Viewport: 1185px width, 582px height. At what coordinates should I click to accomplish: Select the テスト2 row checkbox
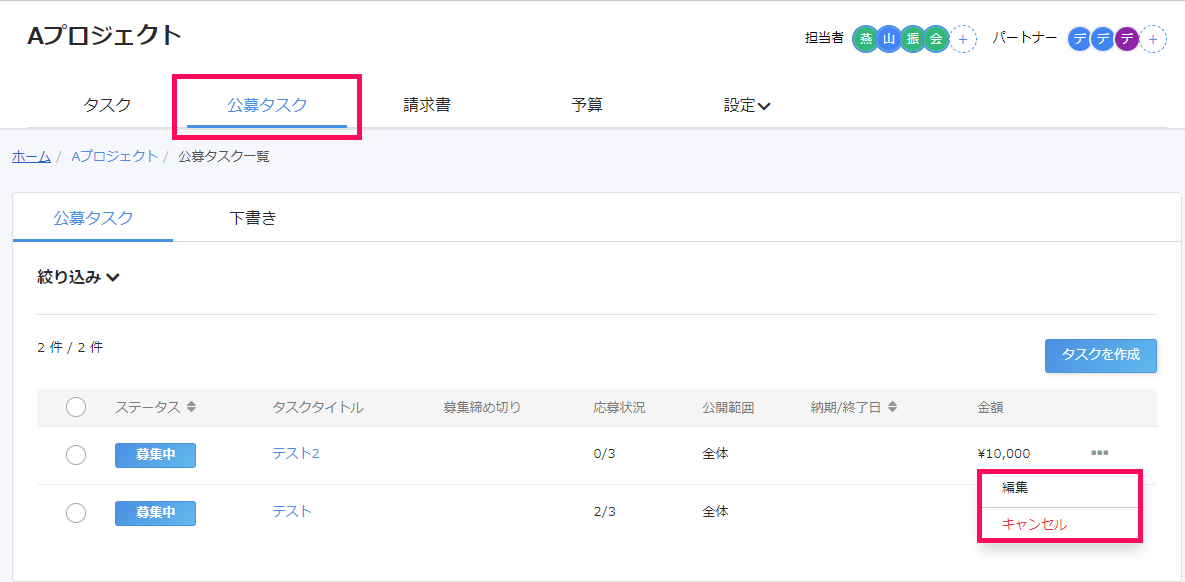(76, 455)
